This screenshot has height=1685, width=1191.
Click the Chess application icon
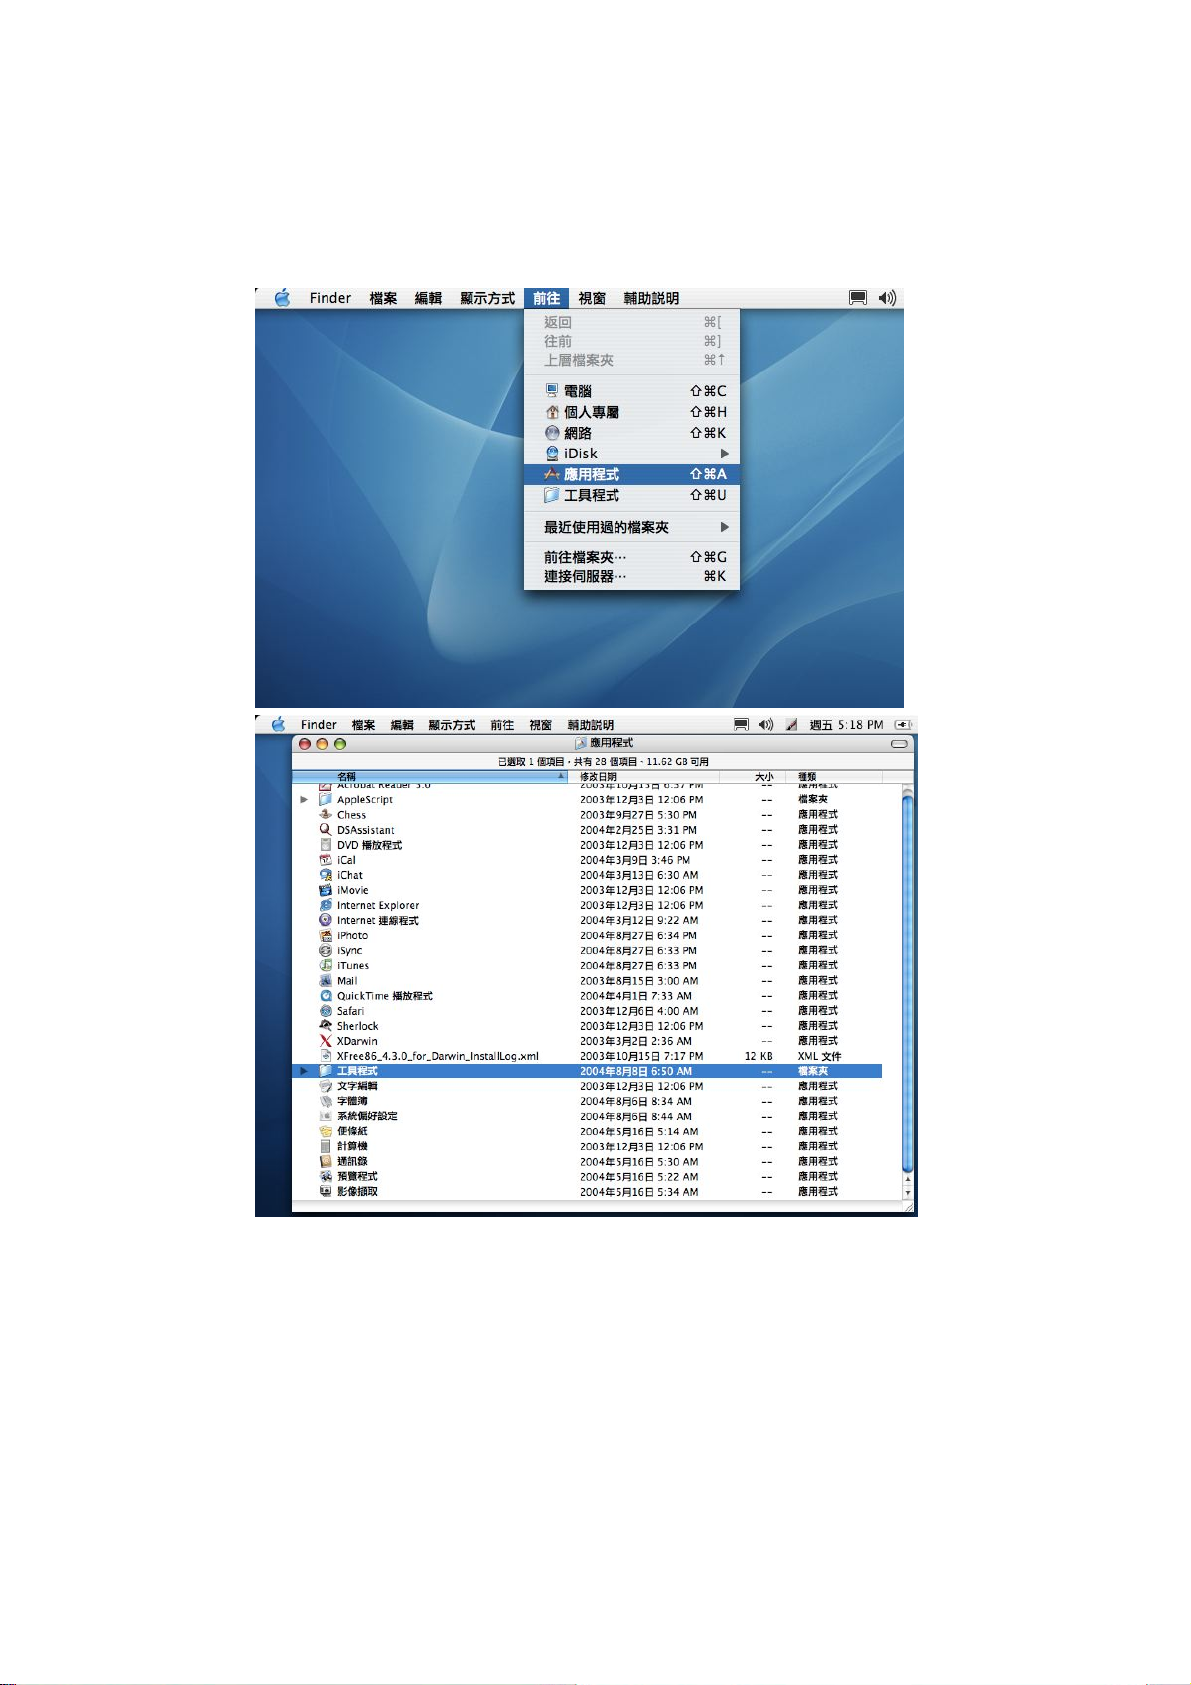click(325, 814)
